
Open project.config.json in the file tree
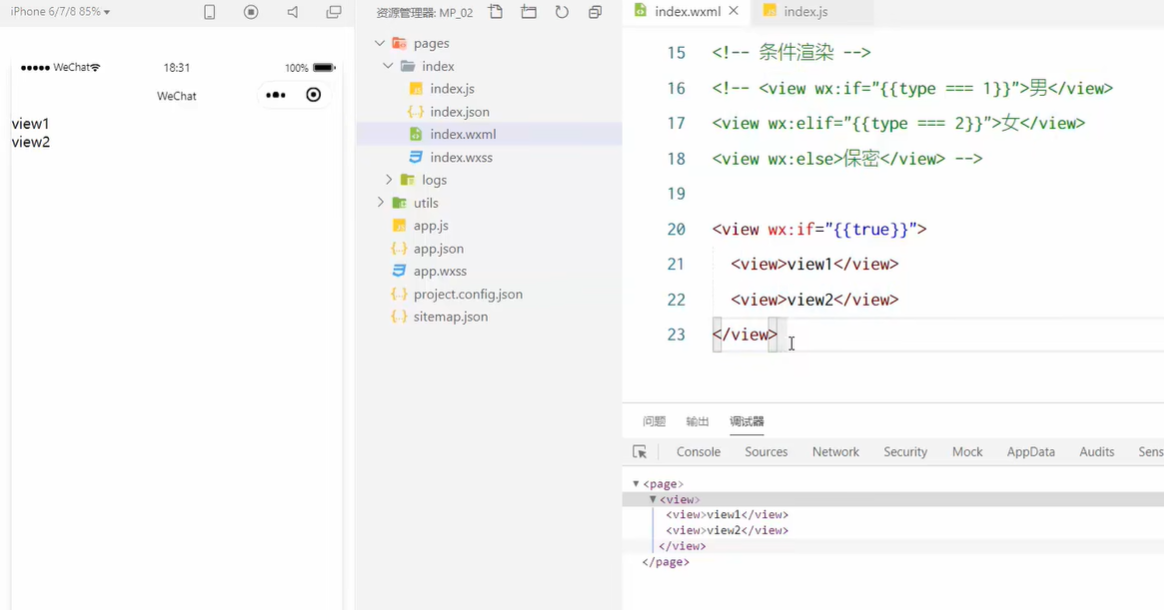468,294
